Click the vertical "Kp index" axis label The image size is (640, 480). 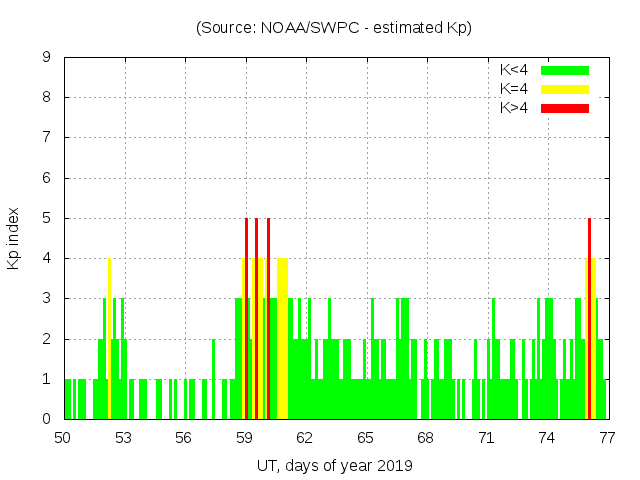14,238
